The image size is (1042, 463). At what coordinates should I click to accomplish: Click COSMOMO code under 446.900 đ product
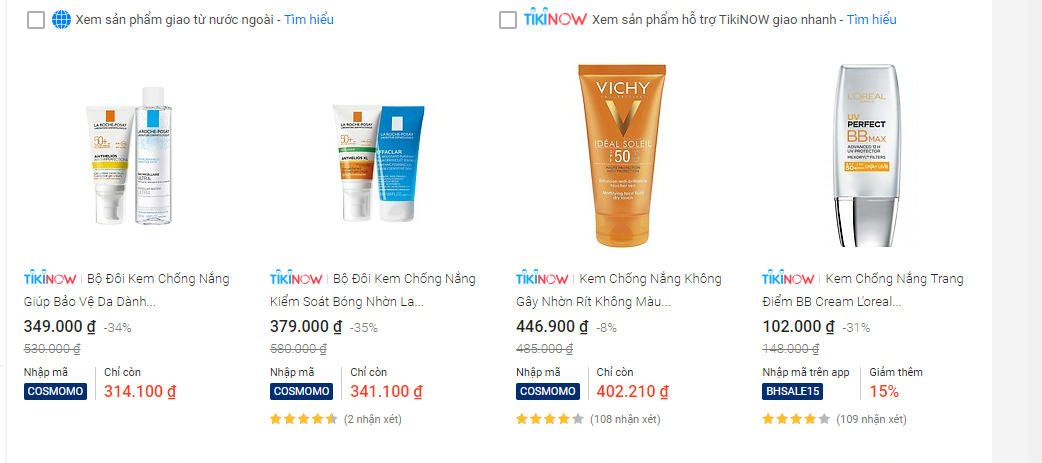click(x=548, y=391)
